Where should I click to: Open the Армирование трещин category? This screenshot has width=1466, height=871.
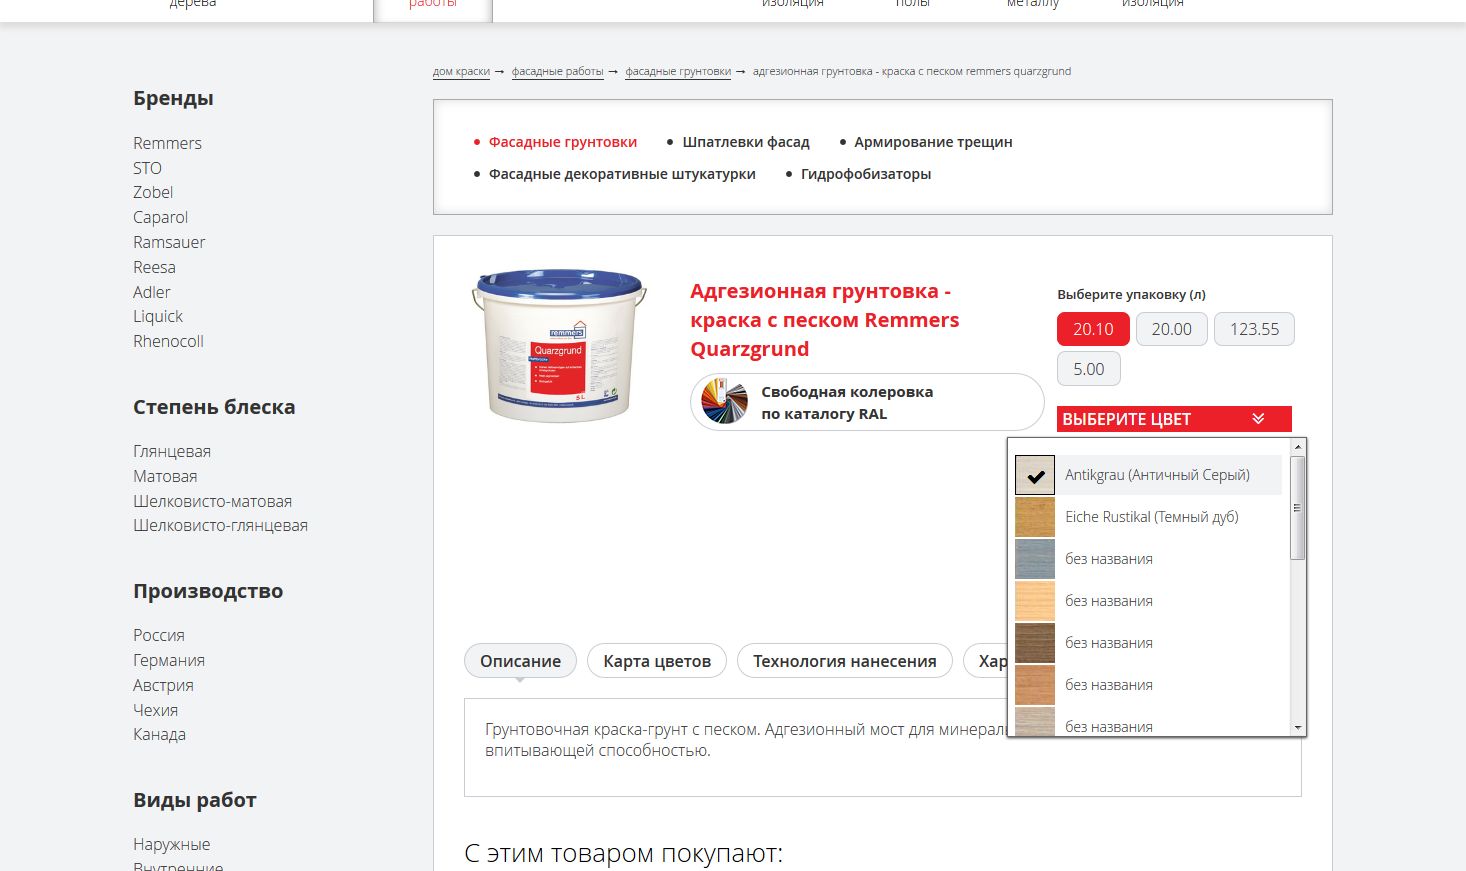(933, 142)
